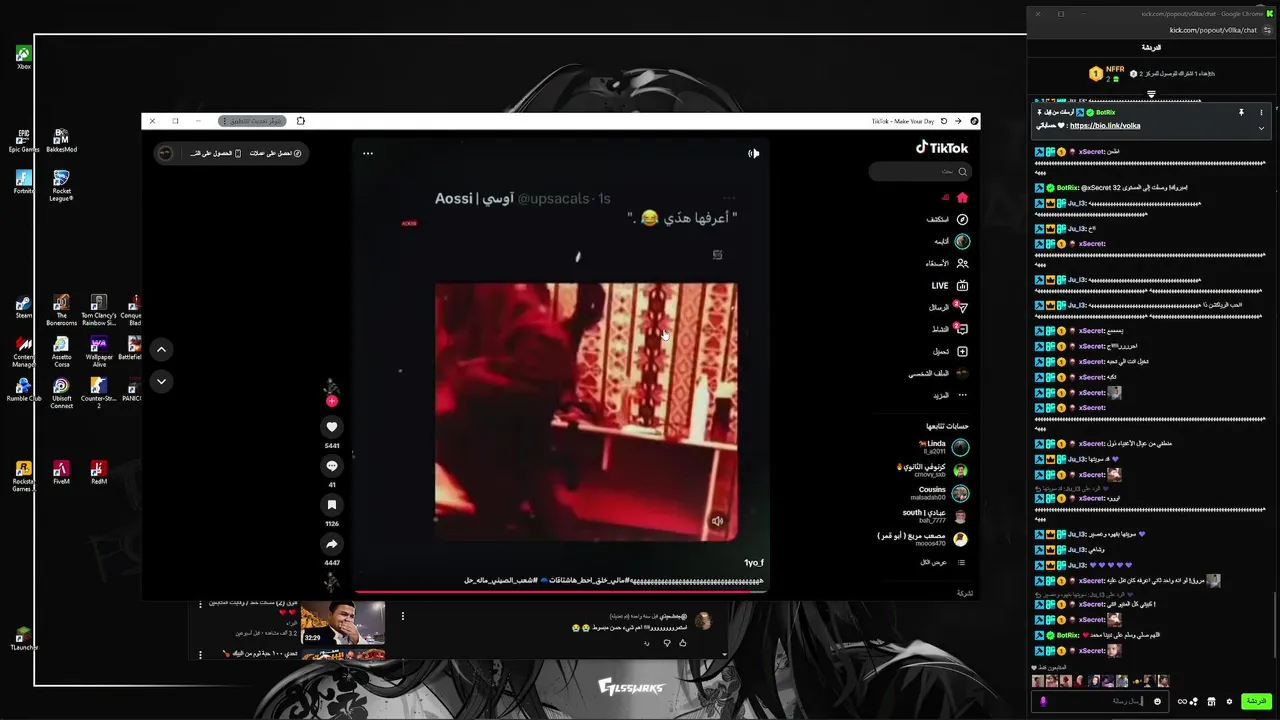Send the chat message with green button

pos(1255,701)
